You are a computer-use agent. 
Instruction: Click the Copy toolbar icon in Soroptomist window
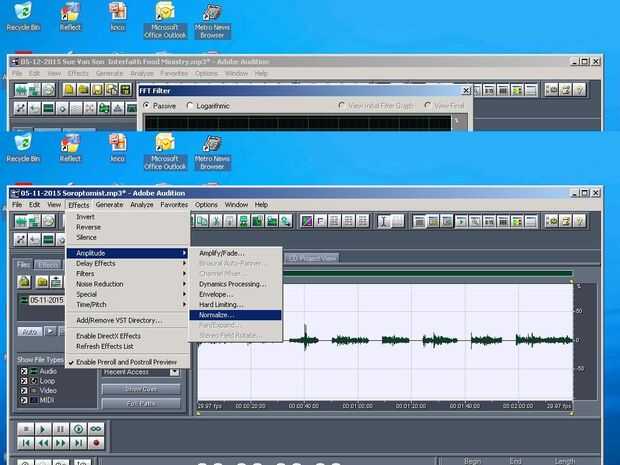coord(202,221)
